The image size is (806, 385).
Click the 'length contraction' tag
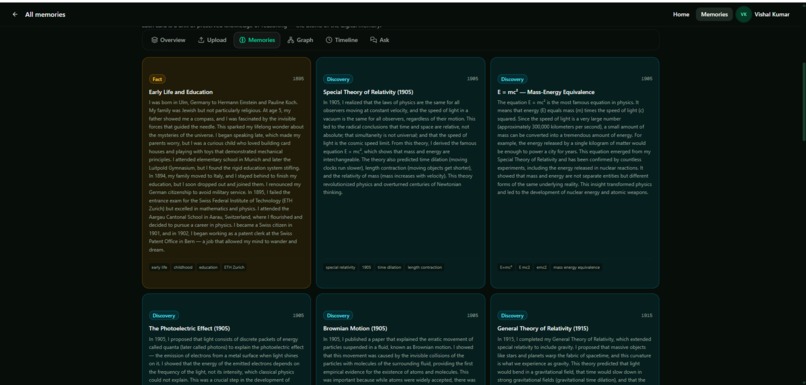pyautogui.click(x=425, y=267)
